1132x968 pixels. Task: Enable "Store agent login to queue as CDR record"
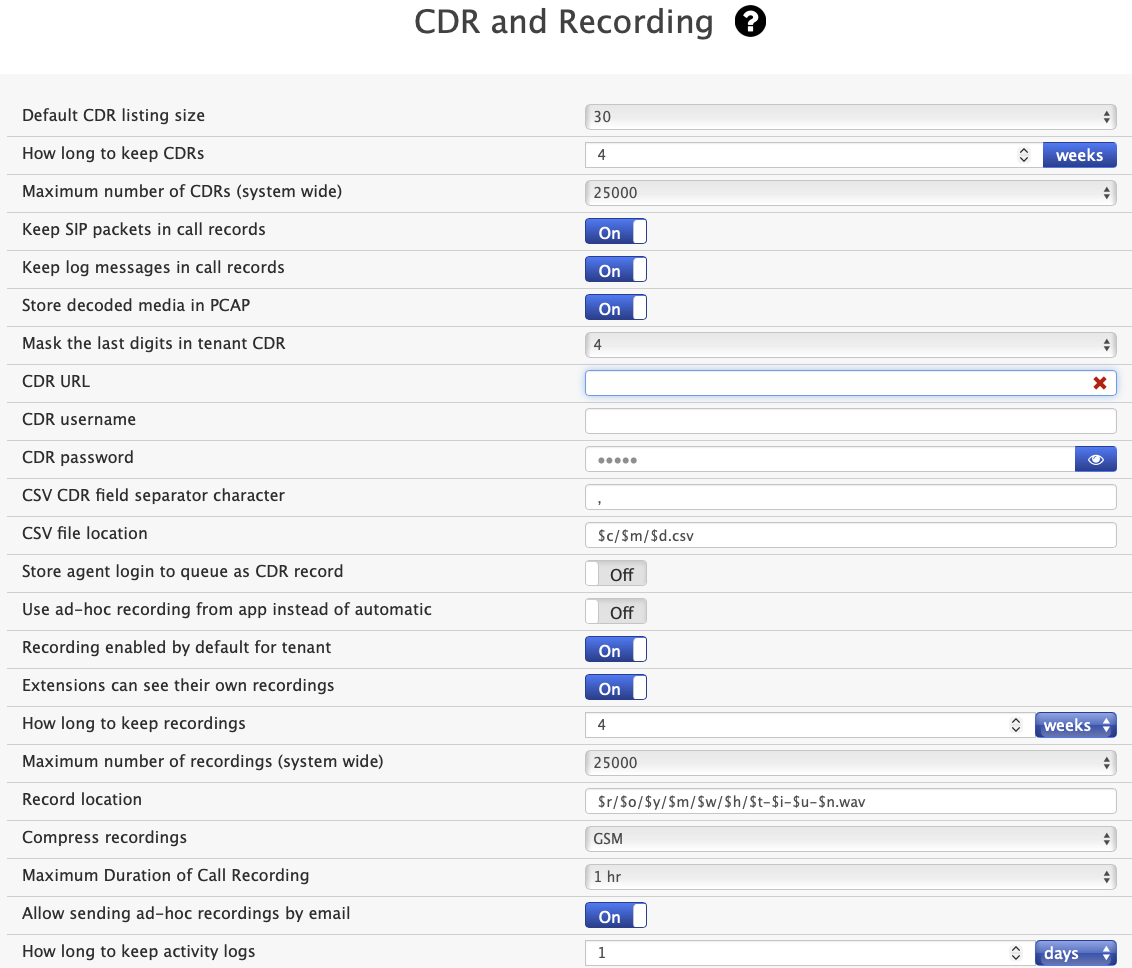(x=615, y=573)
